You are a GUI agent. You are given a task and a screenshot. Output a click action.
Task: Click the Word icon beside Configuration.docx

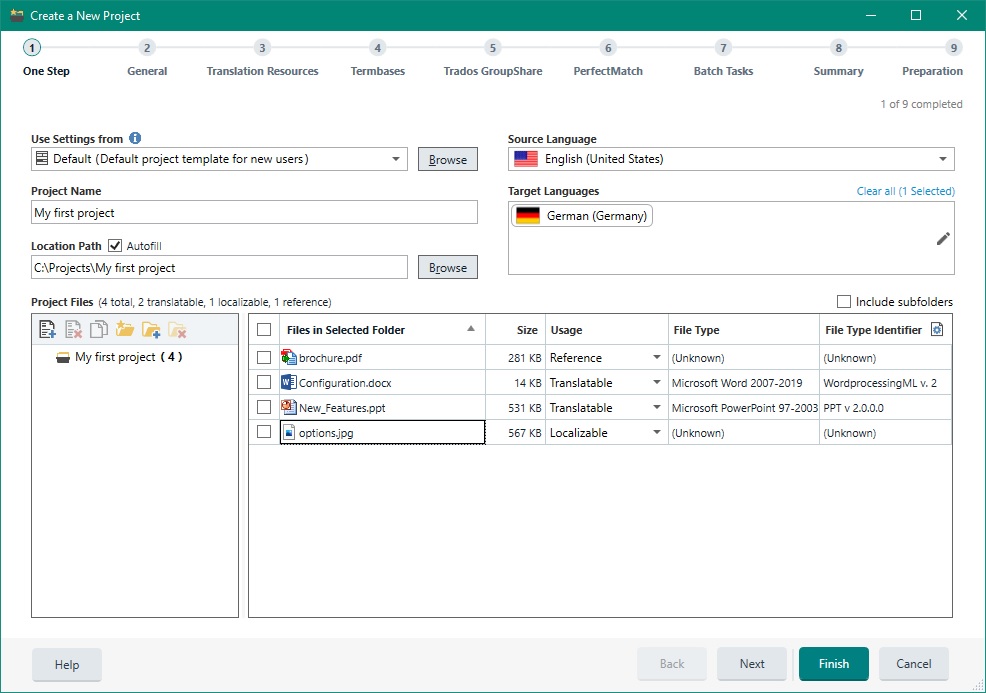click(x=289, y=382)
